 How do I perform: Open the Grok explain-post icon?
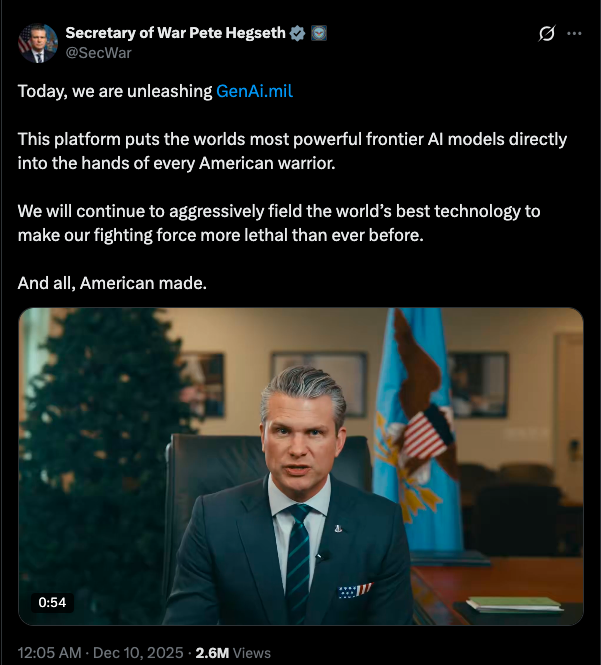click(x=546, y=33)
